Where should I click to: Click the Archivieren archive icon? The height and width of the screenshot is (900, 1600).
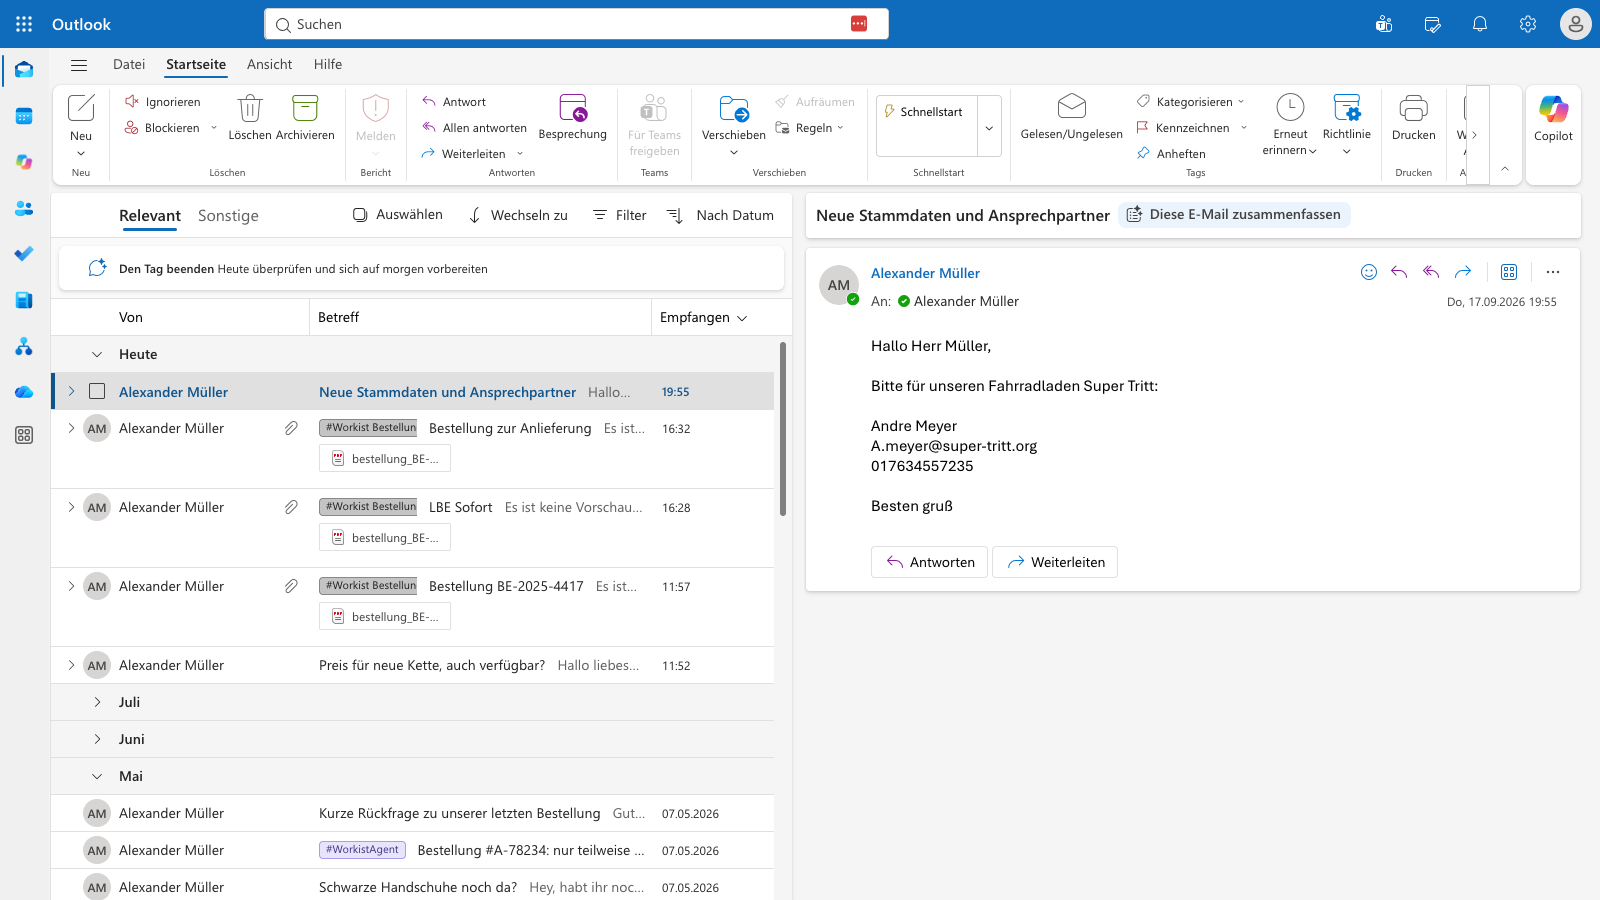pos(305,118)
